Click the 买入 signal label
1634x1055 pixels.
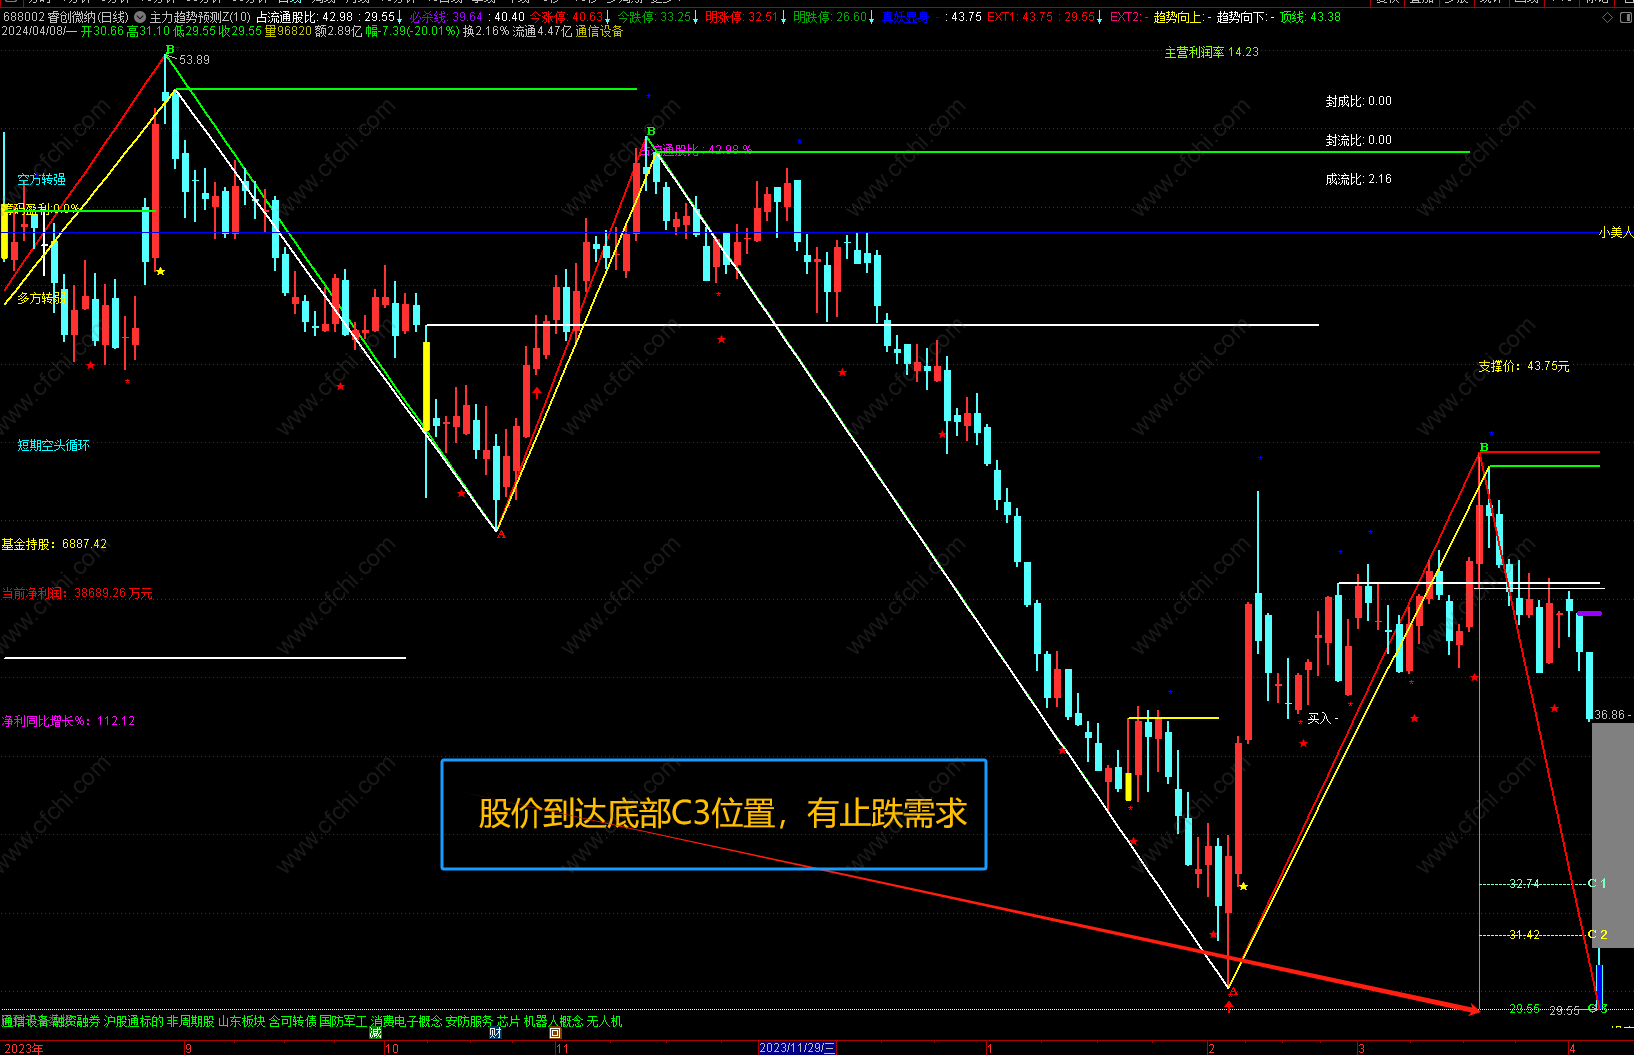pyautogui.click(x=1323, y=718)
